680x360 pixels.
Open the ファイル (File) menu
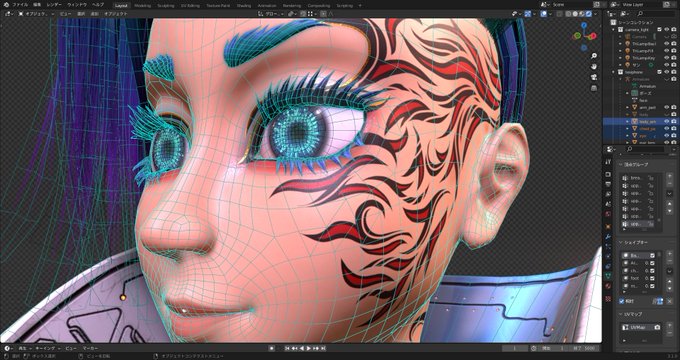[20, 5]
